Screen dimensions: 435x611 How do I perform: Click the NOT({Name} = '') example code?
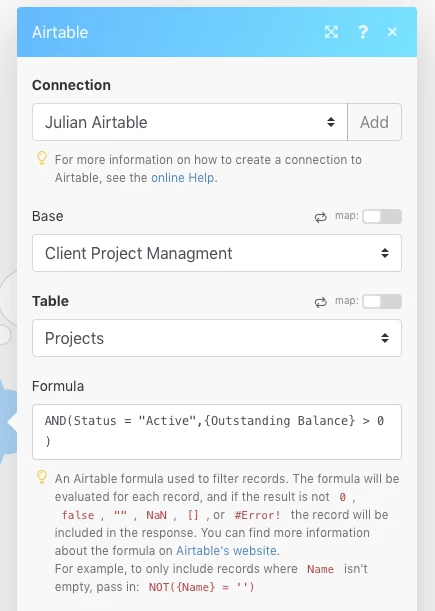(201, 587)
